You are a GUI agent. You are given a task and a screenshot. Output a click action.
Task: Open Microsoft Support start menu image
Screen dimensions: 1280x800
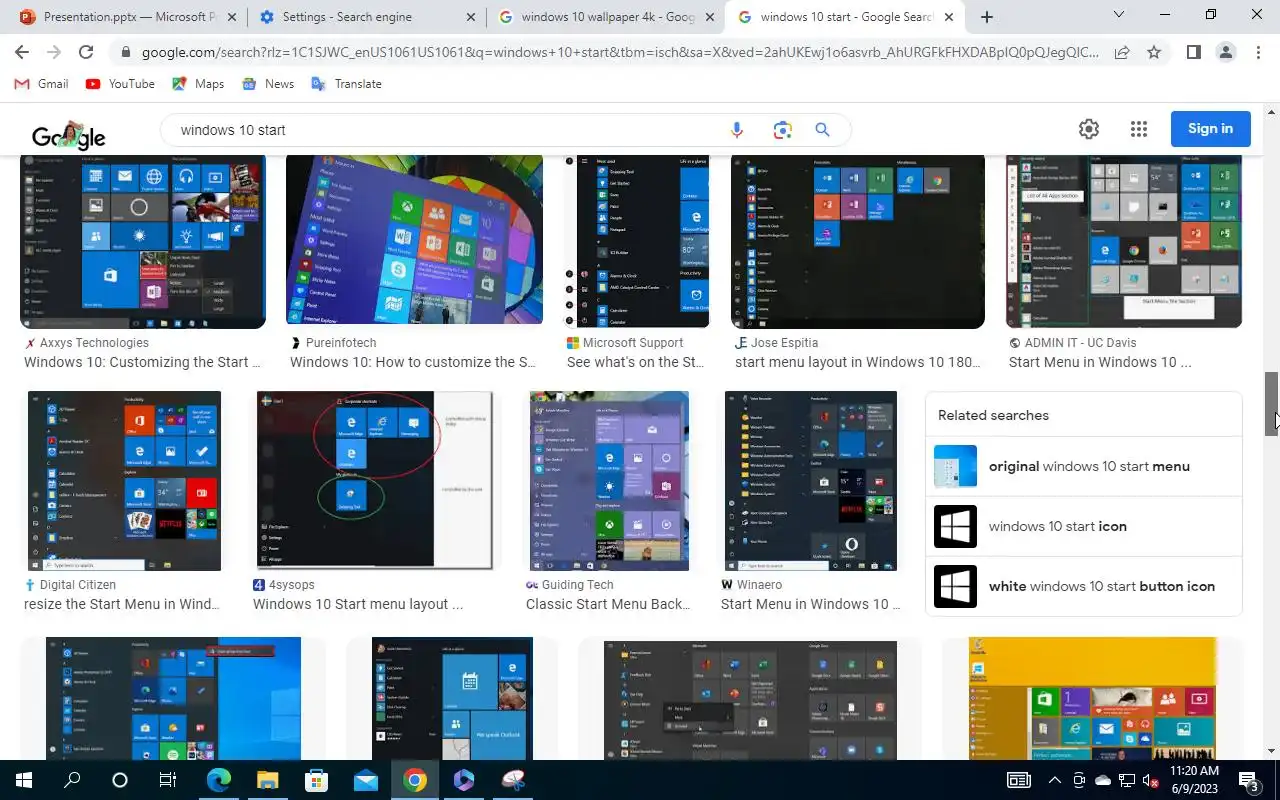636,242
